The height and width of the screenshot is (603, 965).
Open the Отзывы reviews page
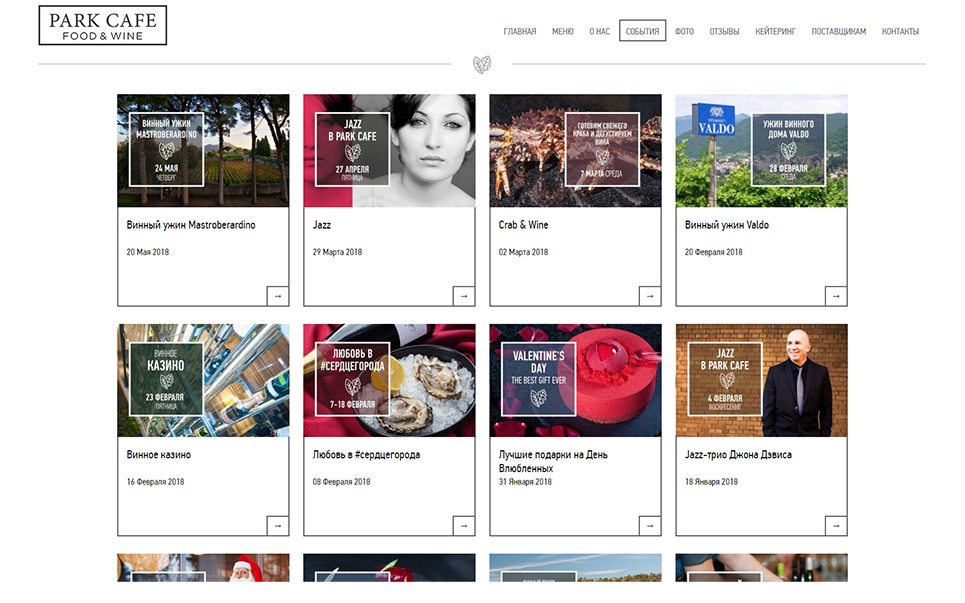[724, 31]
